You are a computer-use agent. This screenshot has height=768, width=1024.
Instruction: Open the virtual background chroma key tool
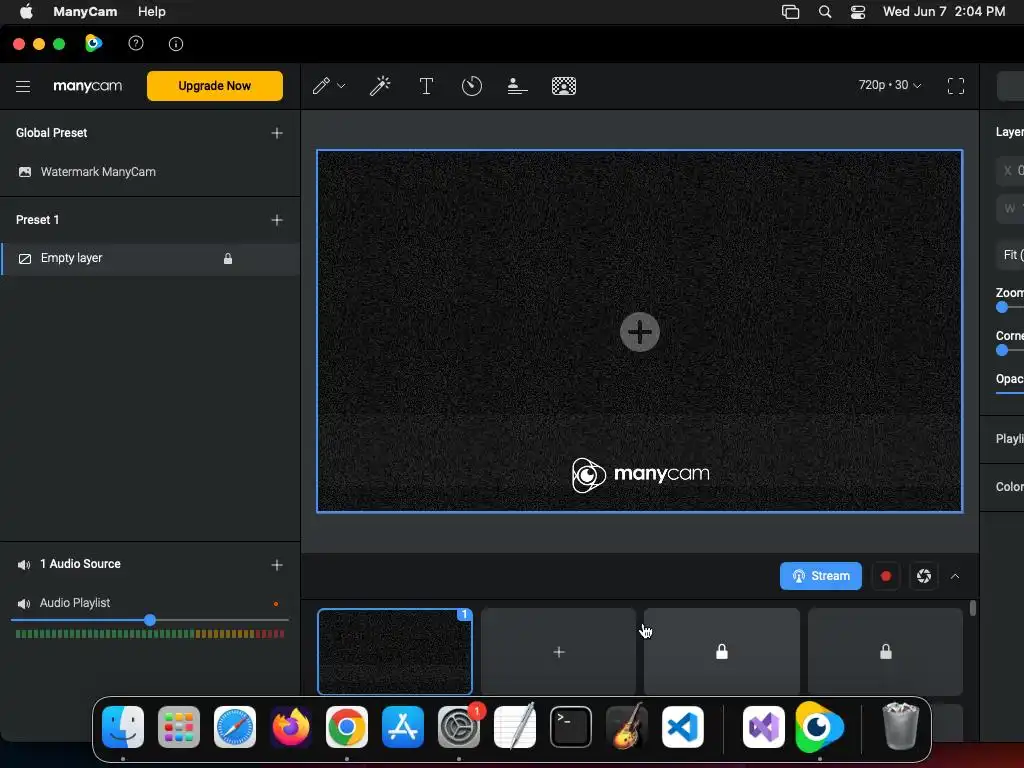(564, 86)
